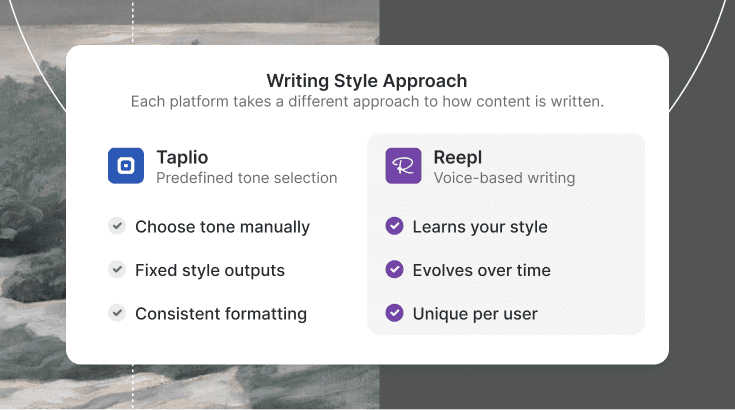This screenshot has width=735, height=410.
Task: Click the subtitle about each platform's approach
Action: click(367, 102)
